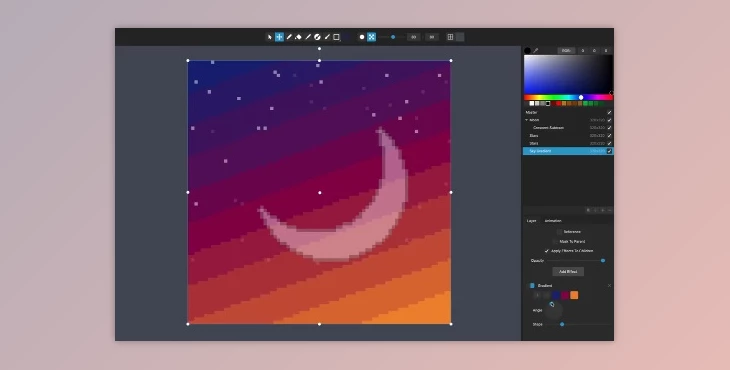730x370 pixels.
Task: Select the brush tool in toolbar
Action: (x=327, y=37)
